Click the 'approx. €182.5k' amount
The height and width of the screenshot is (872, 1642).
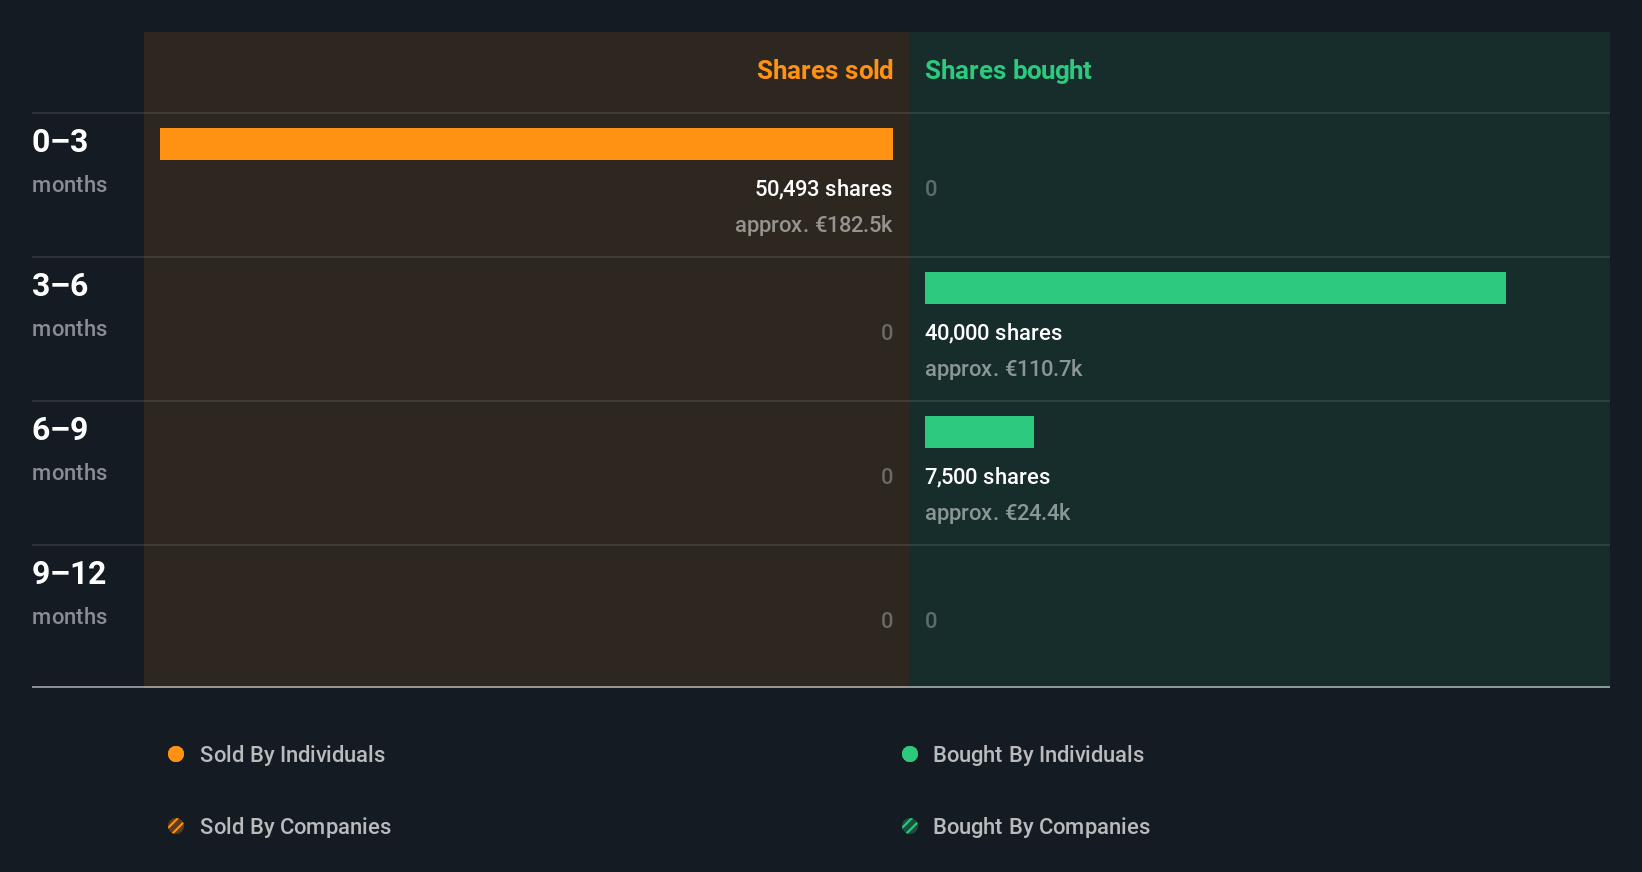(x=813, y=224)
